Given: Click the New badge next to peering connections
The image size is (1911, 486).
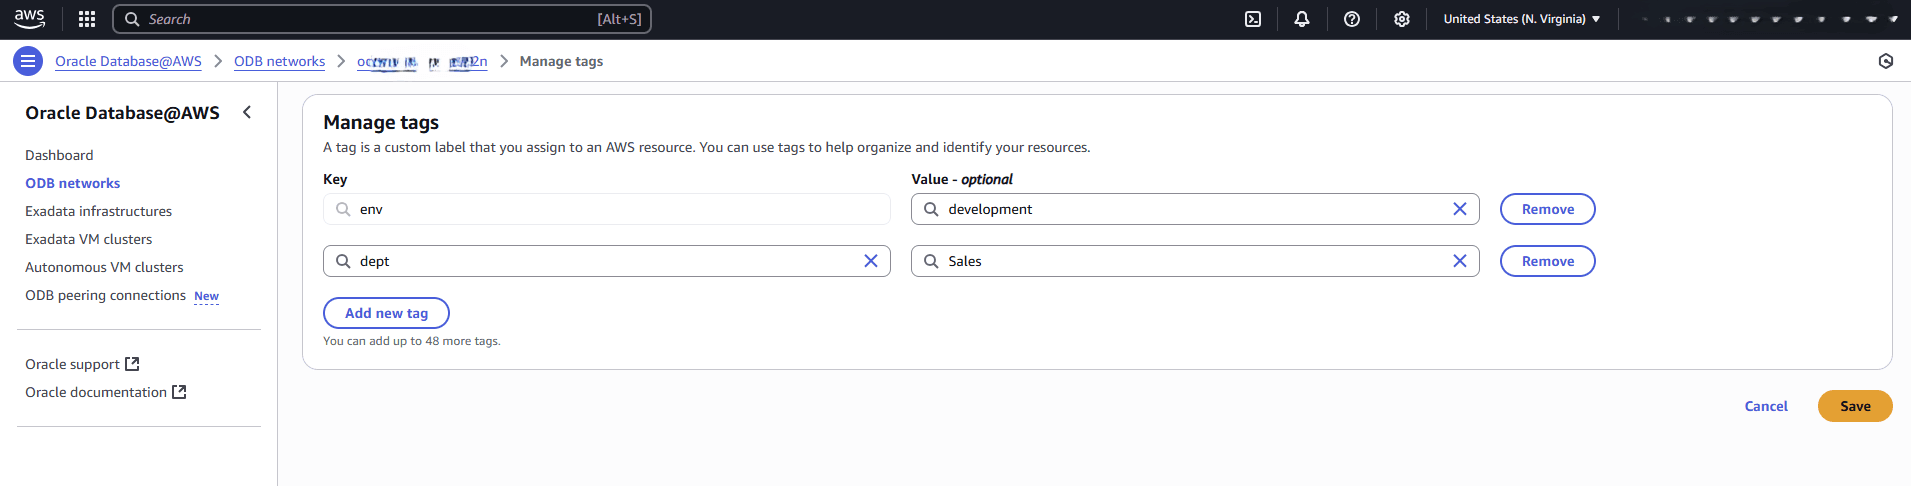Looking at the screenshot, I should 206,296.
